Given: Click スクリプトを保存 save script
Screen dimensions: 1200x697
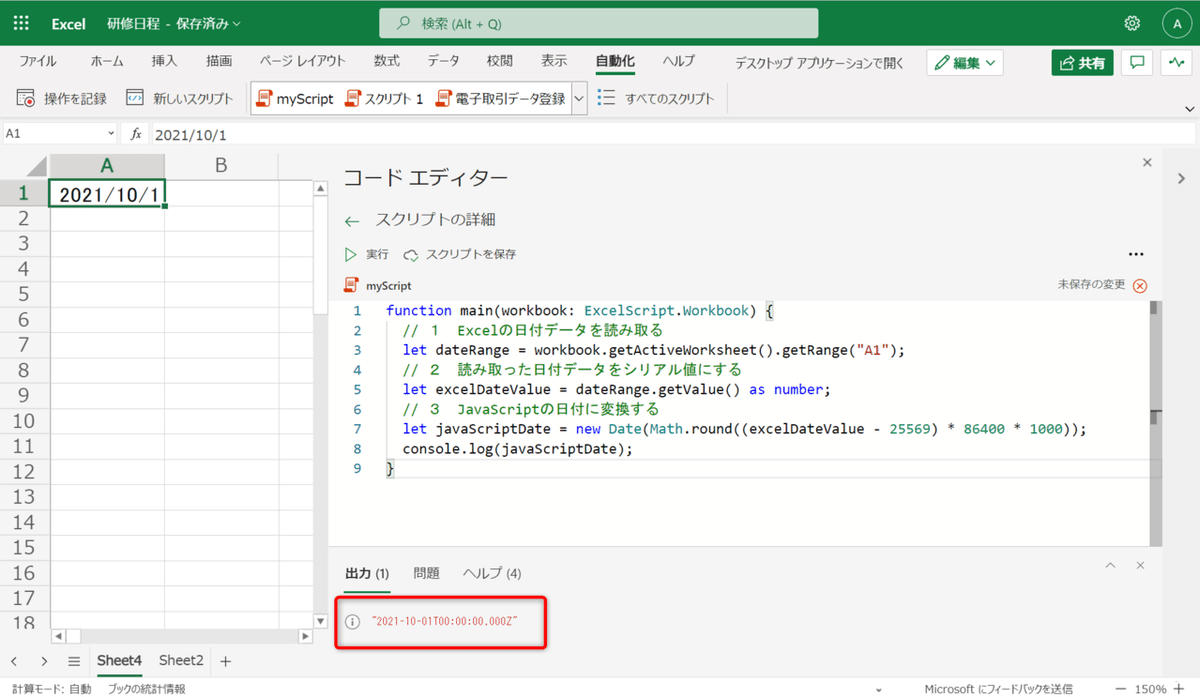Looking at the screenshot, I should (x=460, y=254).
